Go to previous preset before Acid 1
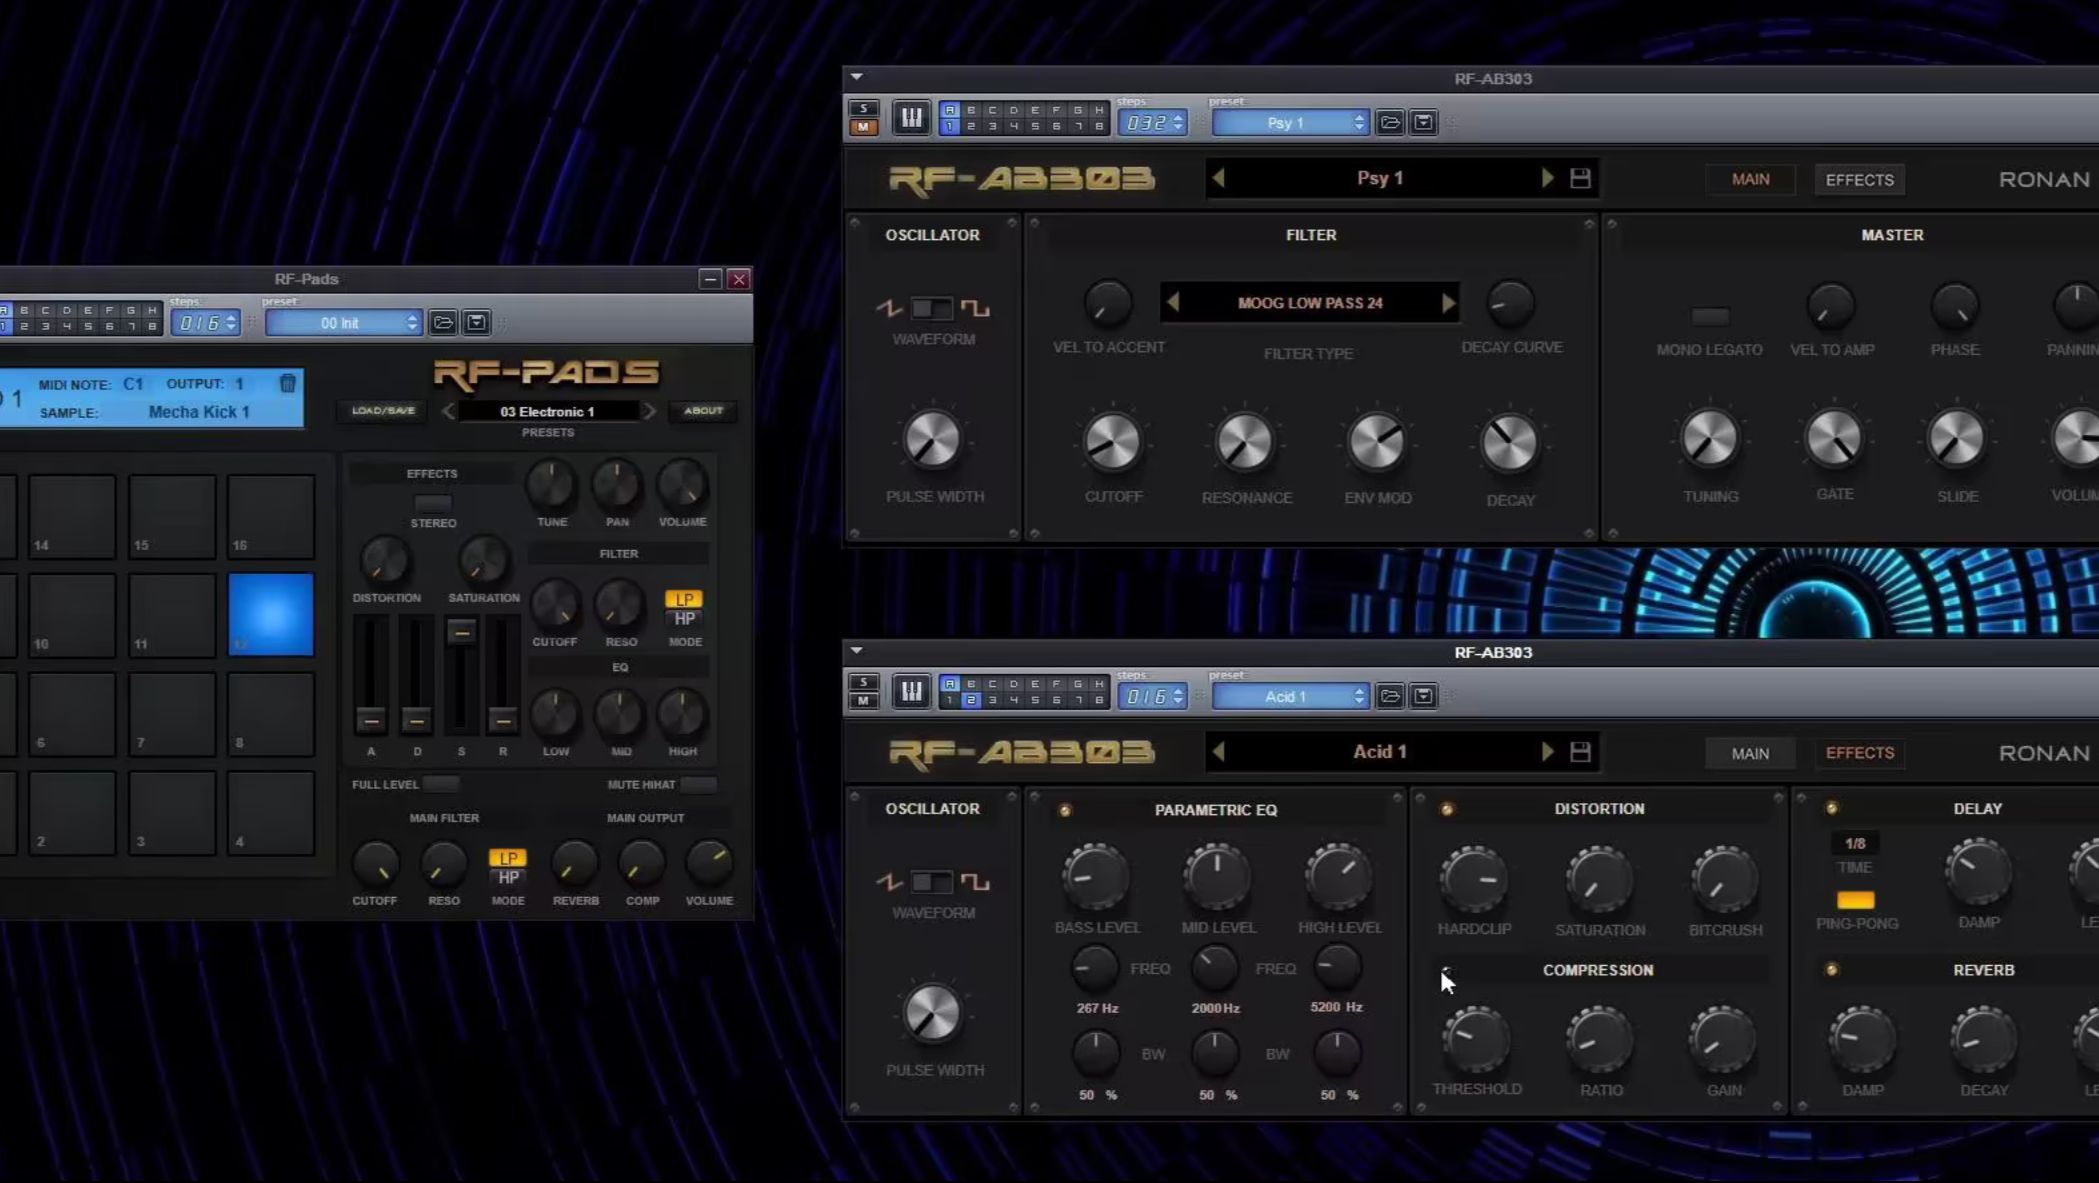The image size is (2099, 1183). coord(1218,752)
